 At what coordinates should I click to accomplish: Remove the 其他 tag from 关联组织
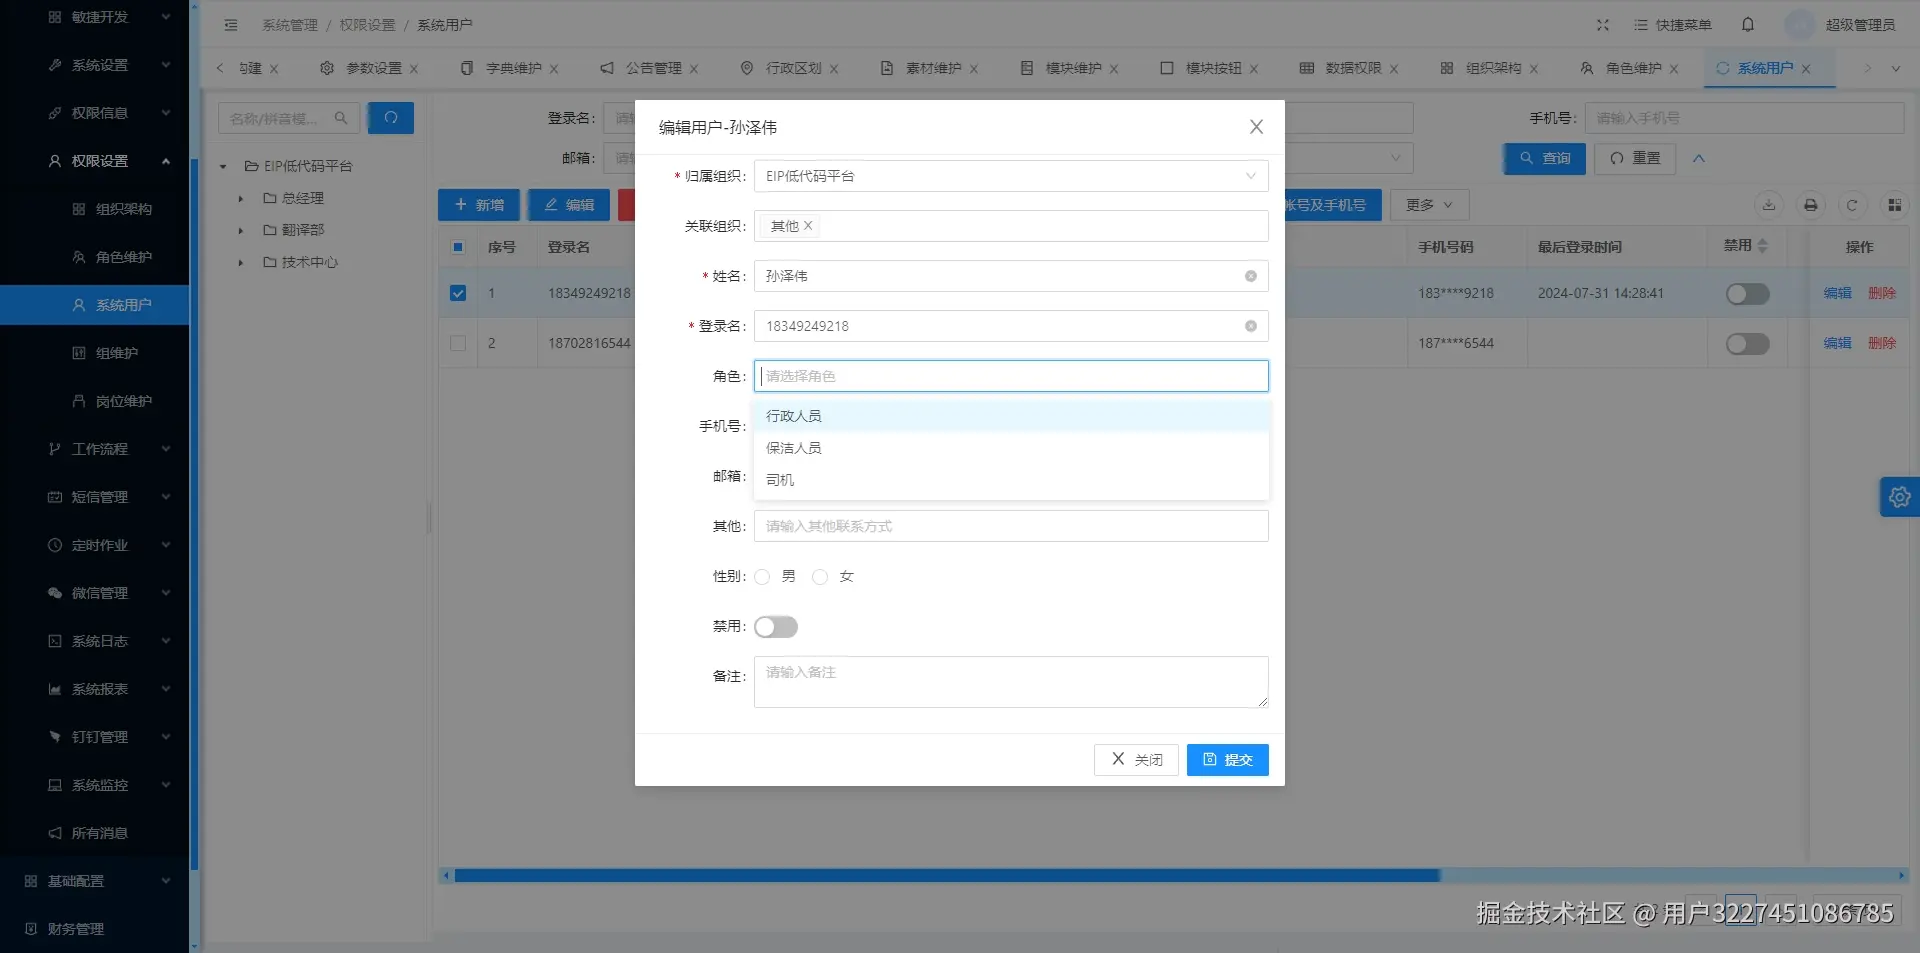click(808, 226)
